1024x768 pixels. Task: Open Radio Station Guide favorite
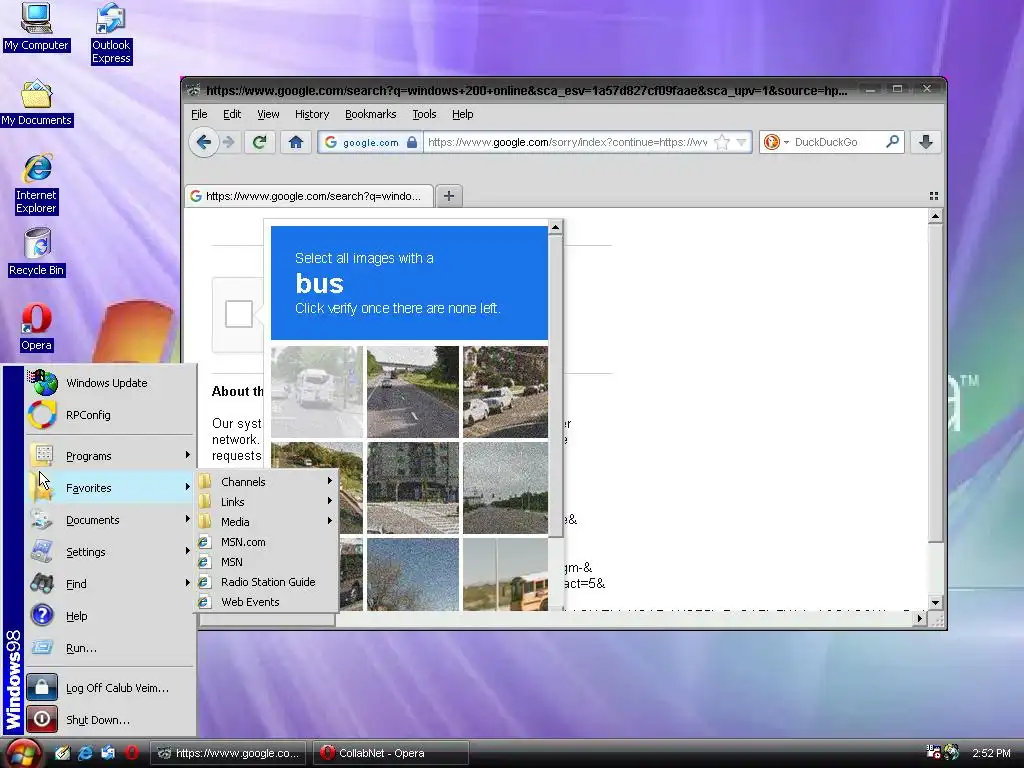266,582
